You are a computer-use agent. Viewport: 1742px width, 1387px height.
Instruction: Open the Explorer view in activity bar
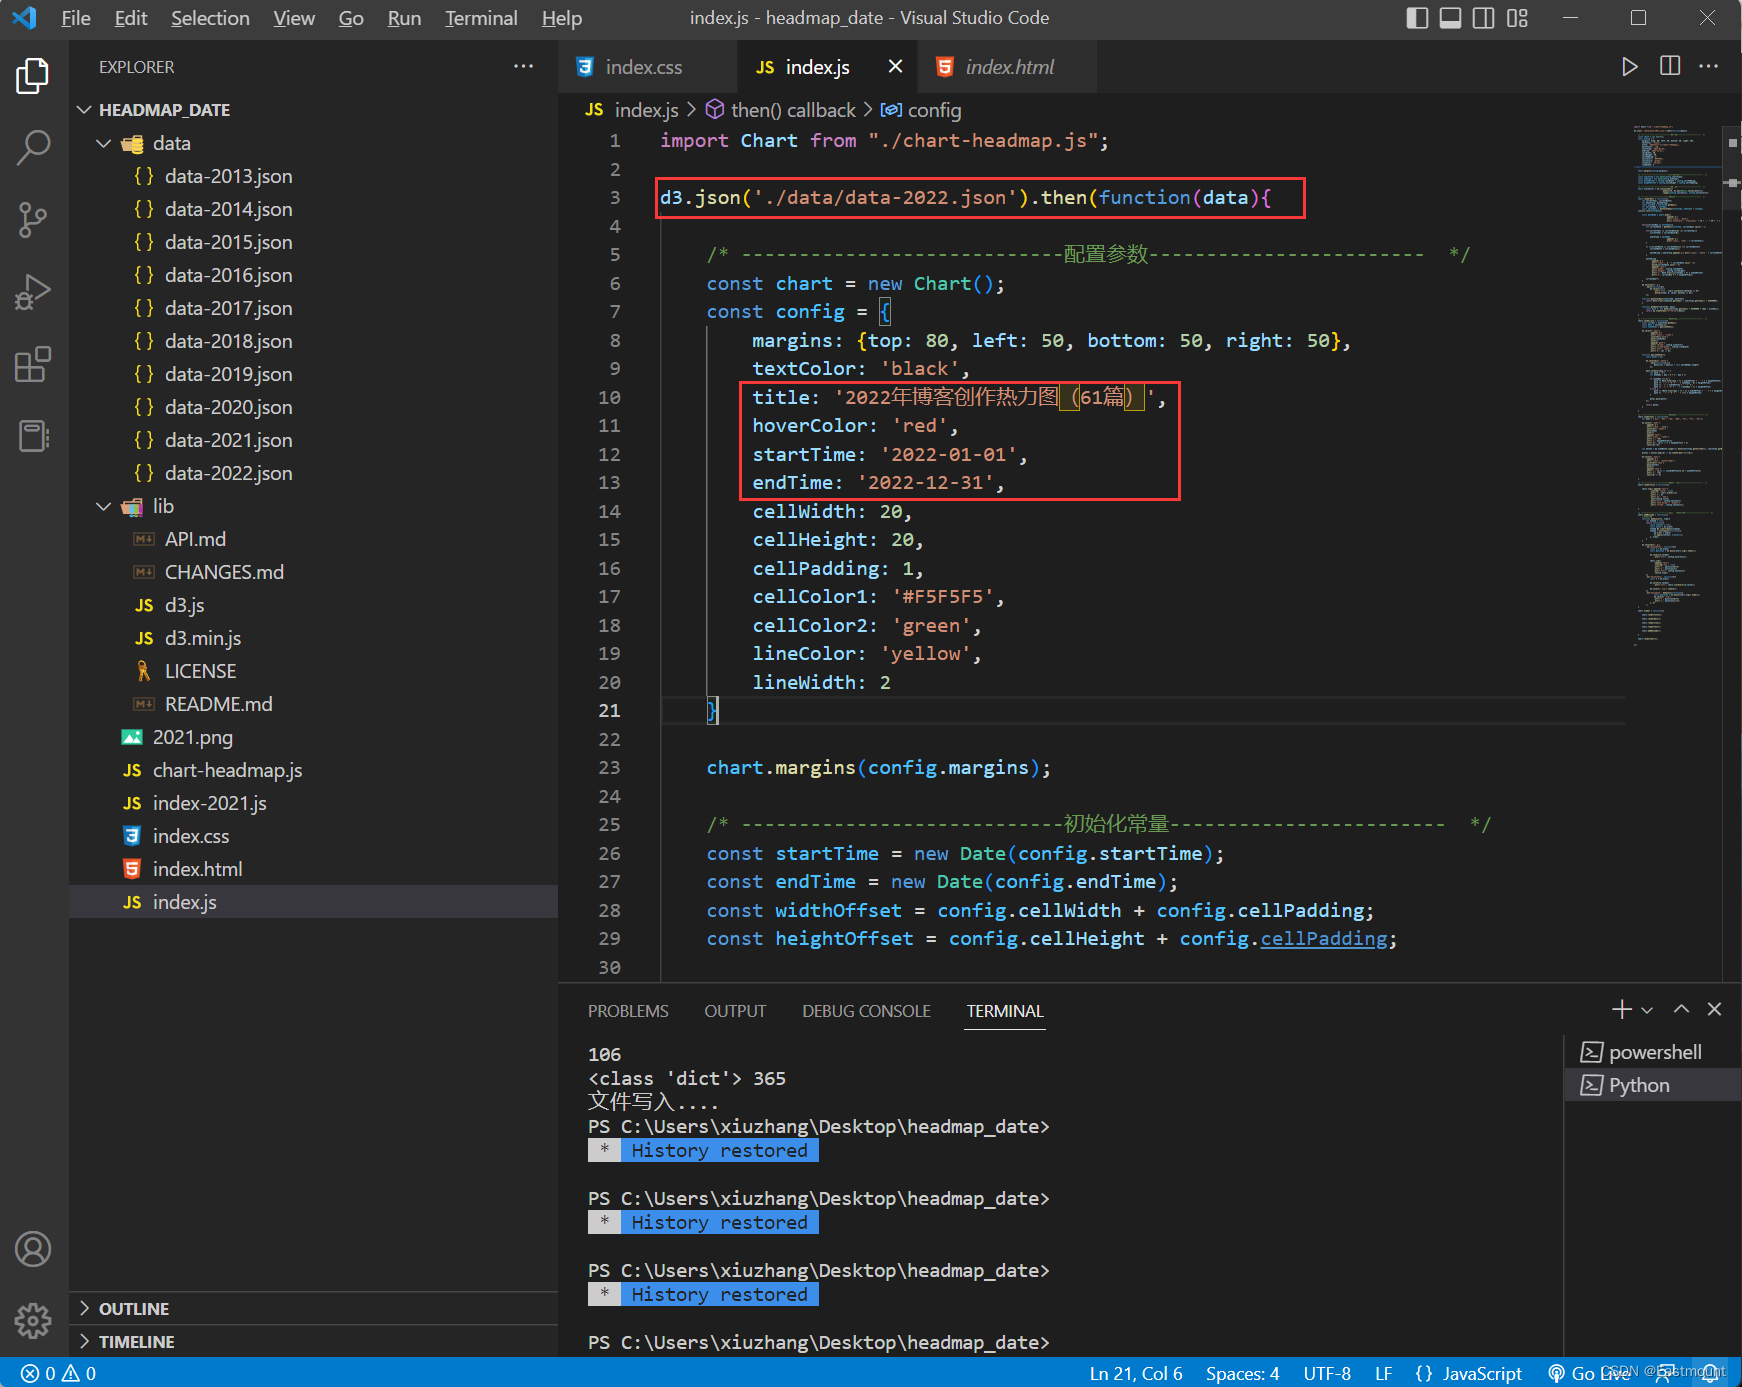click(33, 76)
